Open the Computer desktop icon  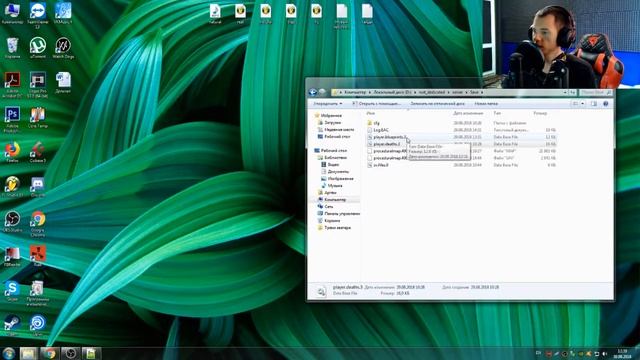point(12,13)
